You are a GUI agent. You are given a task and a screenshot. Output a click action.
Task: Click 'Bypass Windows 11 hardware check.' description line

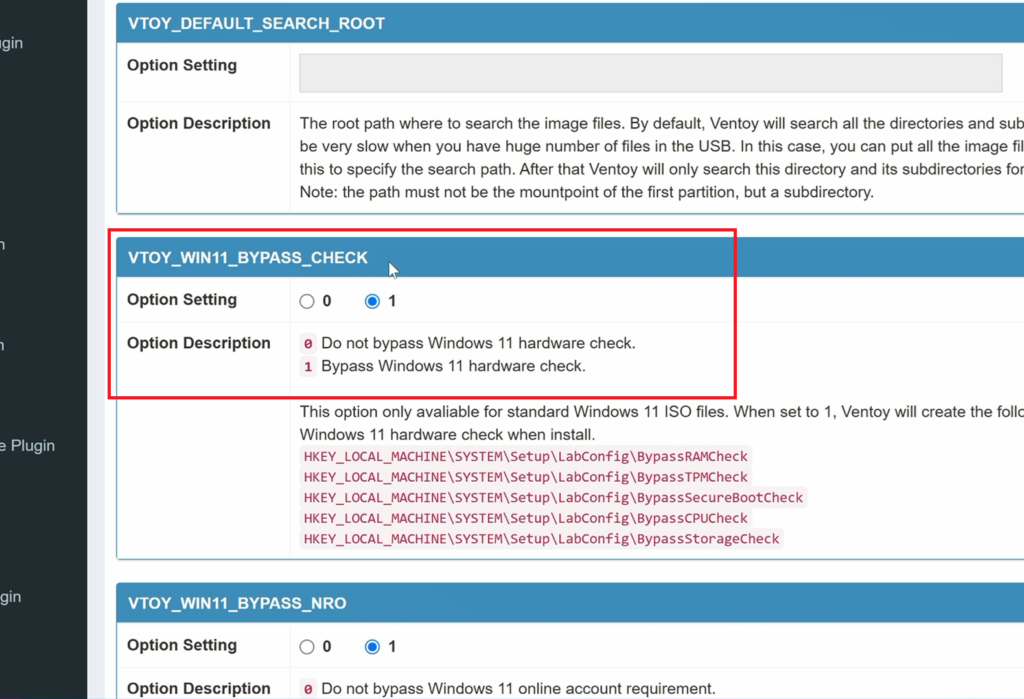453,366
